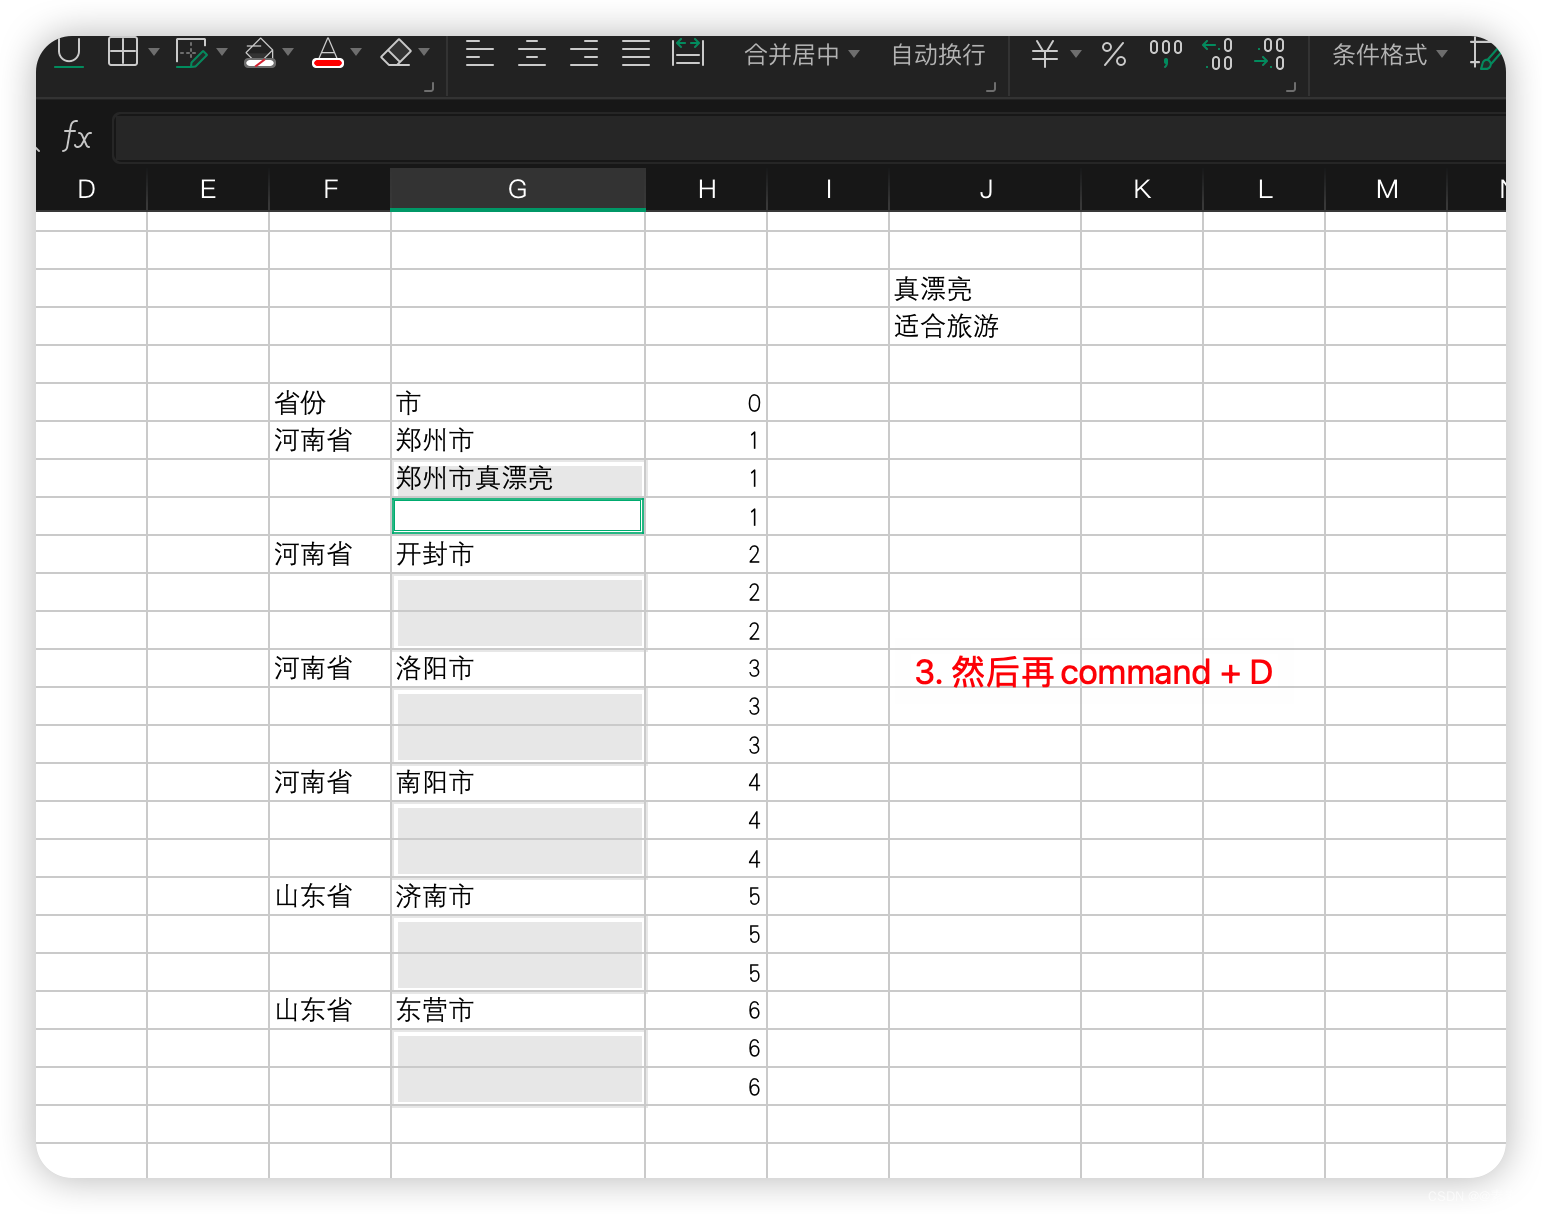Select cell 东营市
The height and width of the screenshot is (1214, 1542).
518,1011
